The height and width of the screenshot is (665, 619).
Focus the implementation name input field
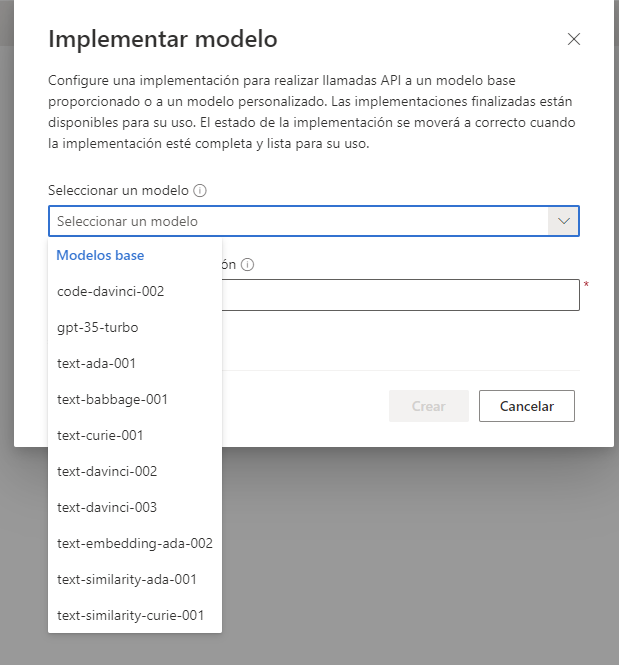(x=400, y=295)
